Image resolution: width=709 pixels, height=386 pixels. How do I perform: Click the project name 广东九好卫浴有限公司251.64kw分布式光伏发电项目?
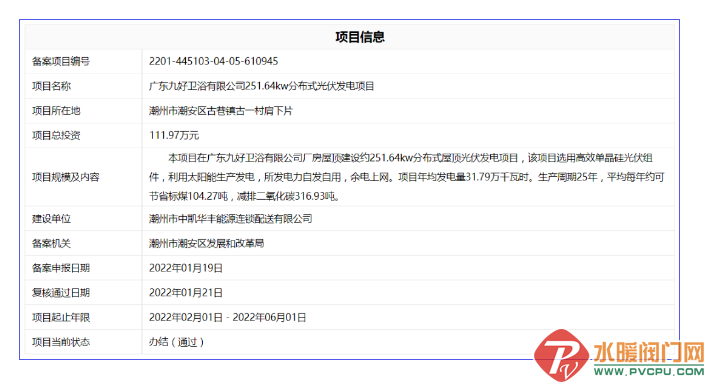[x=261, y=86]
